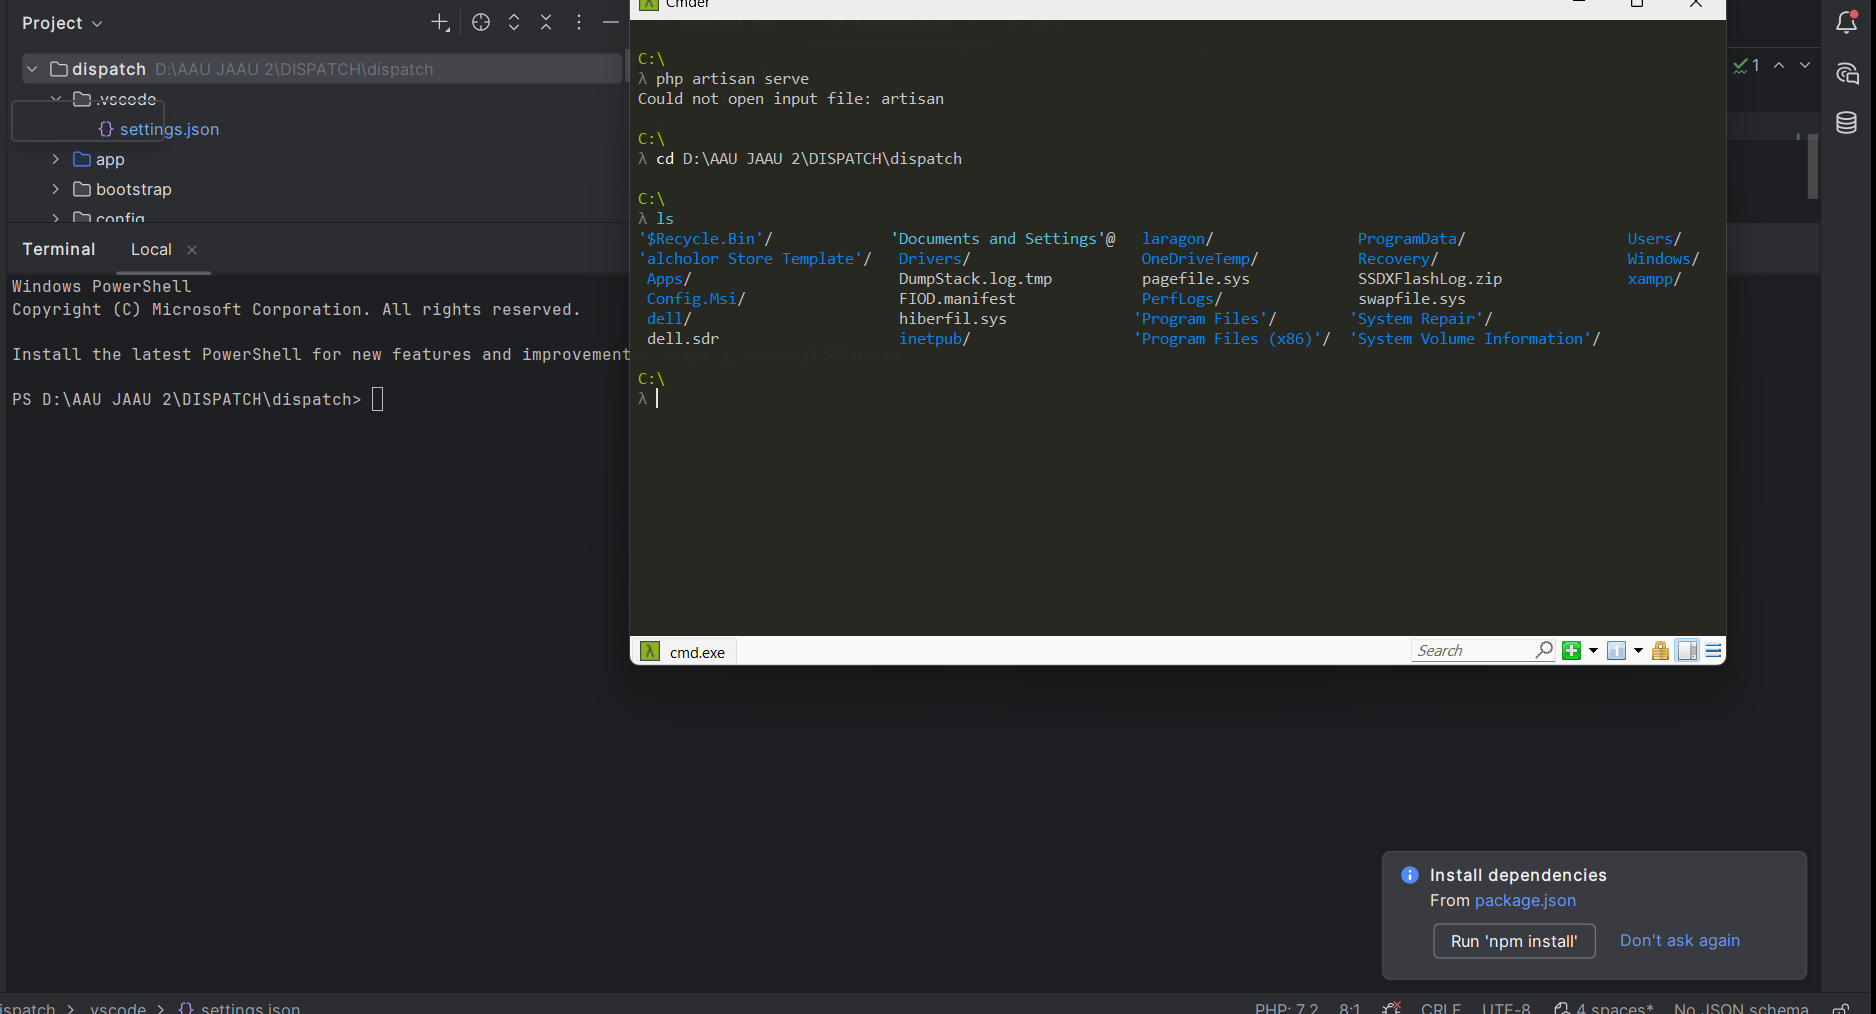Toggle read-only lock in status bar
1876x1014 pixels.
click(x=1840, y=1008)
